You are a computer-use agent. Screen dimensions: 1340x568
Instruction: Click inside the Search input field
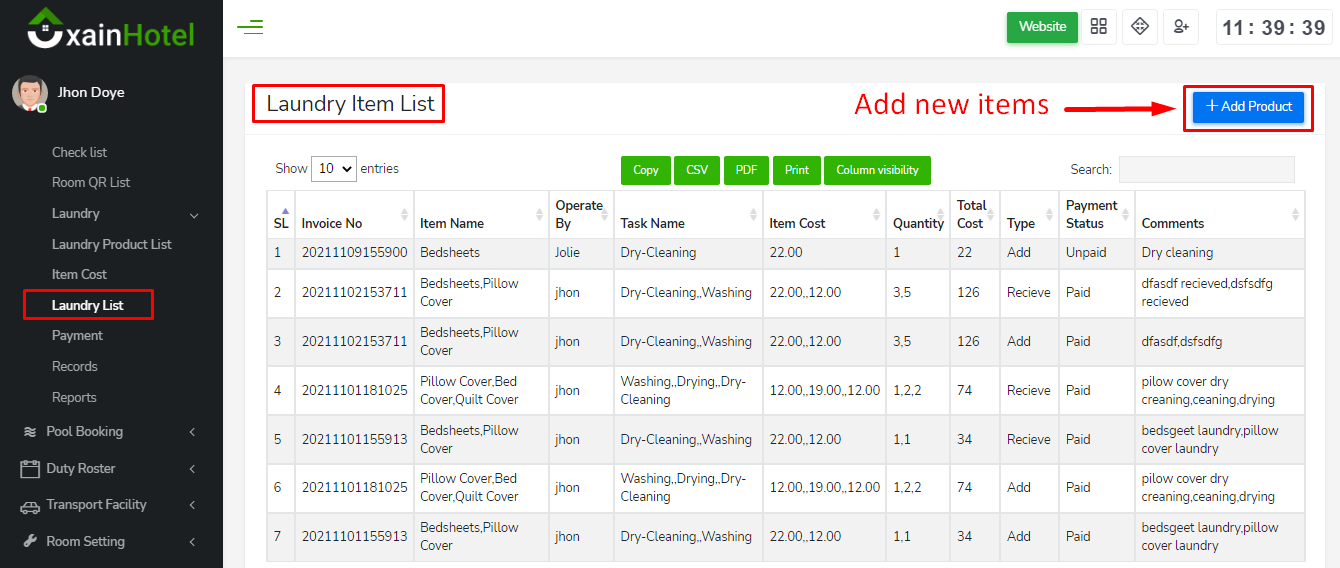click(1206, 170)
